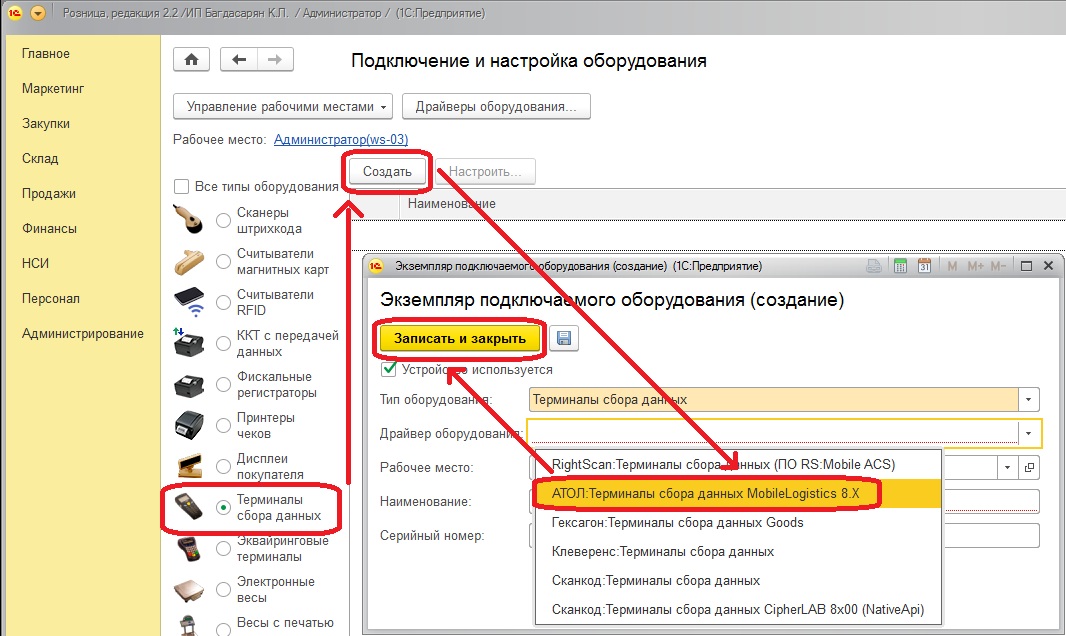1066x636 pixels.
Task: Click the RFID reader icon
Action: [x=189, y=302]
